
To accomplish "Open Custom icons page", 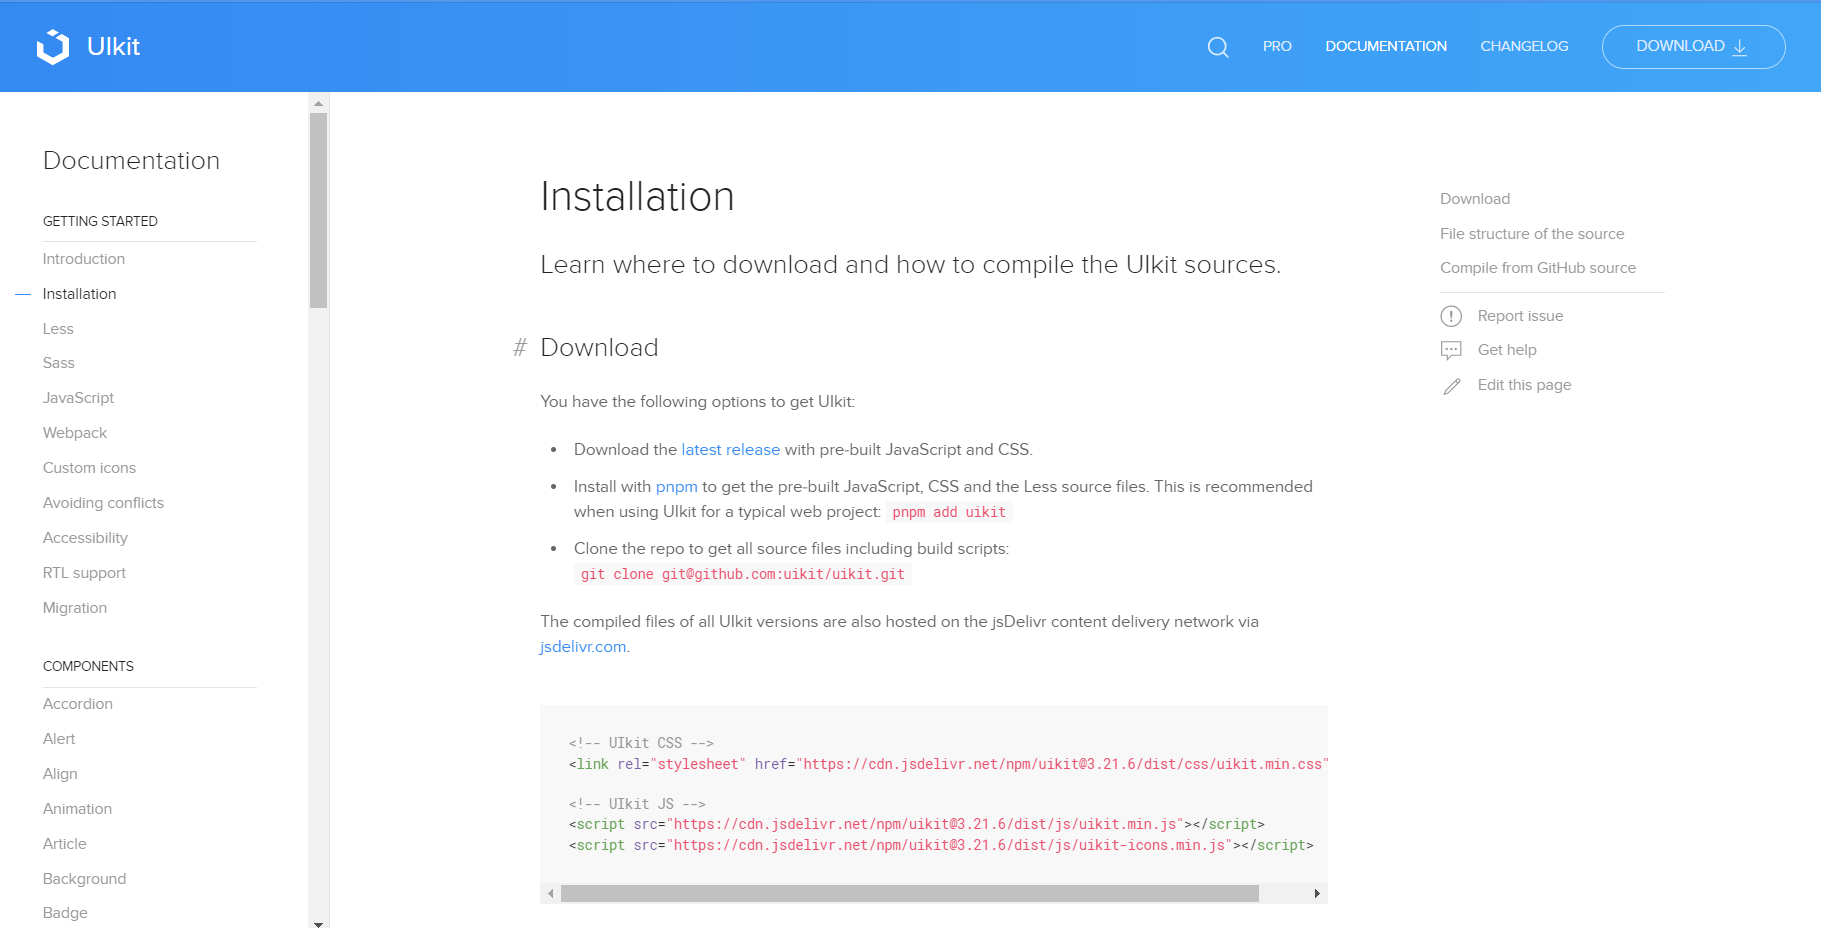I will point(89,468).
